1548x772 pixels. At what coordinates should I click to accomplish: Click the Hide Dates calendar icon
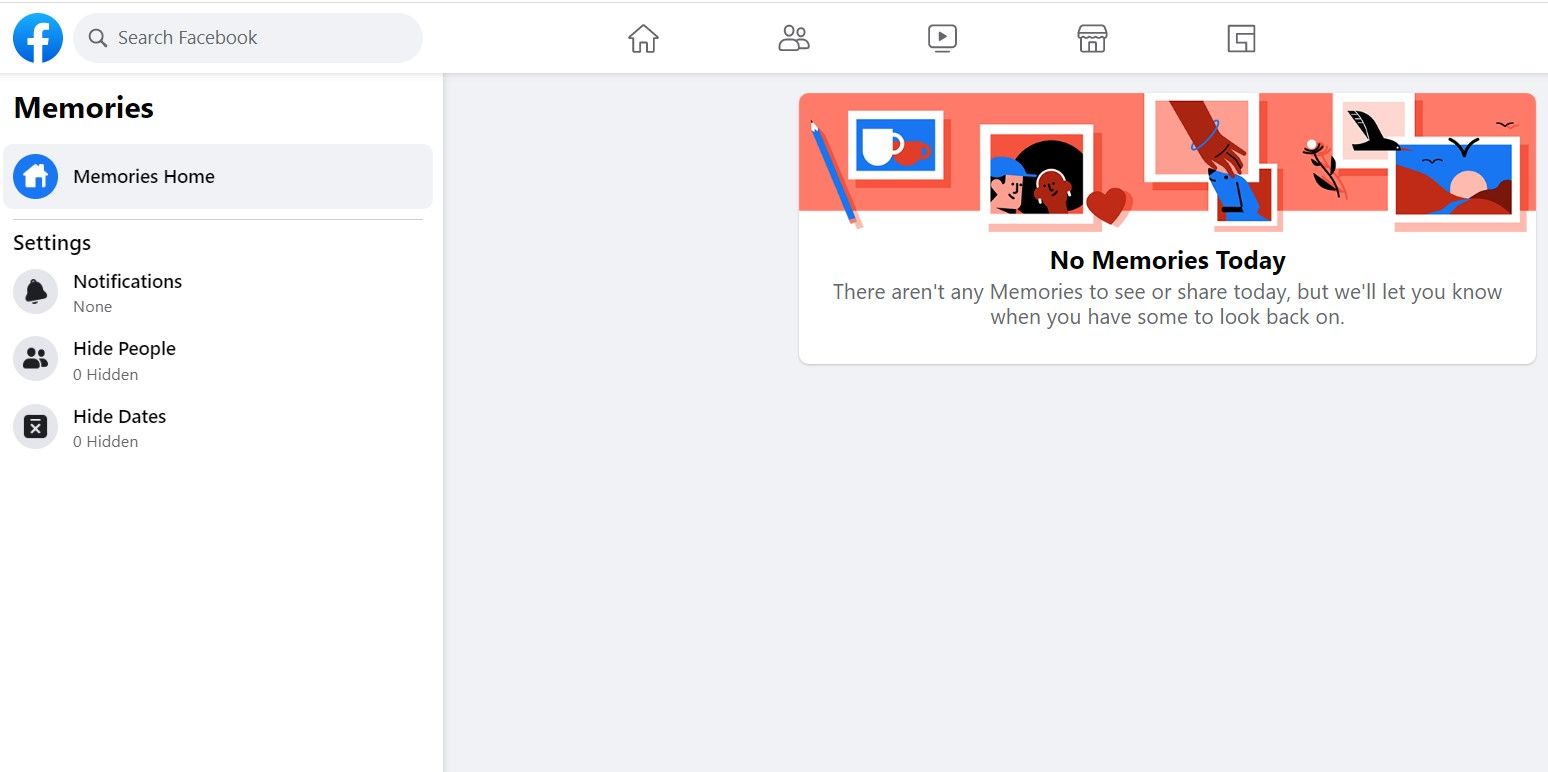pos(35,426)
